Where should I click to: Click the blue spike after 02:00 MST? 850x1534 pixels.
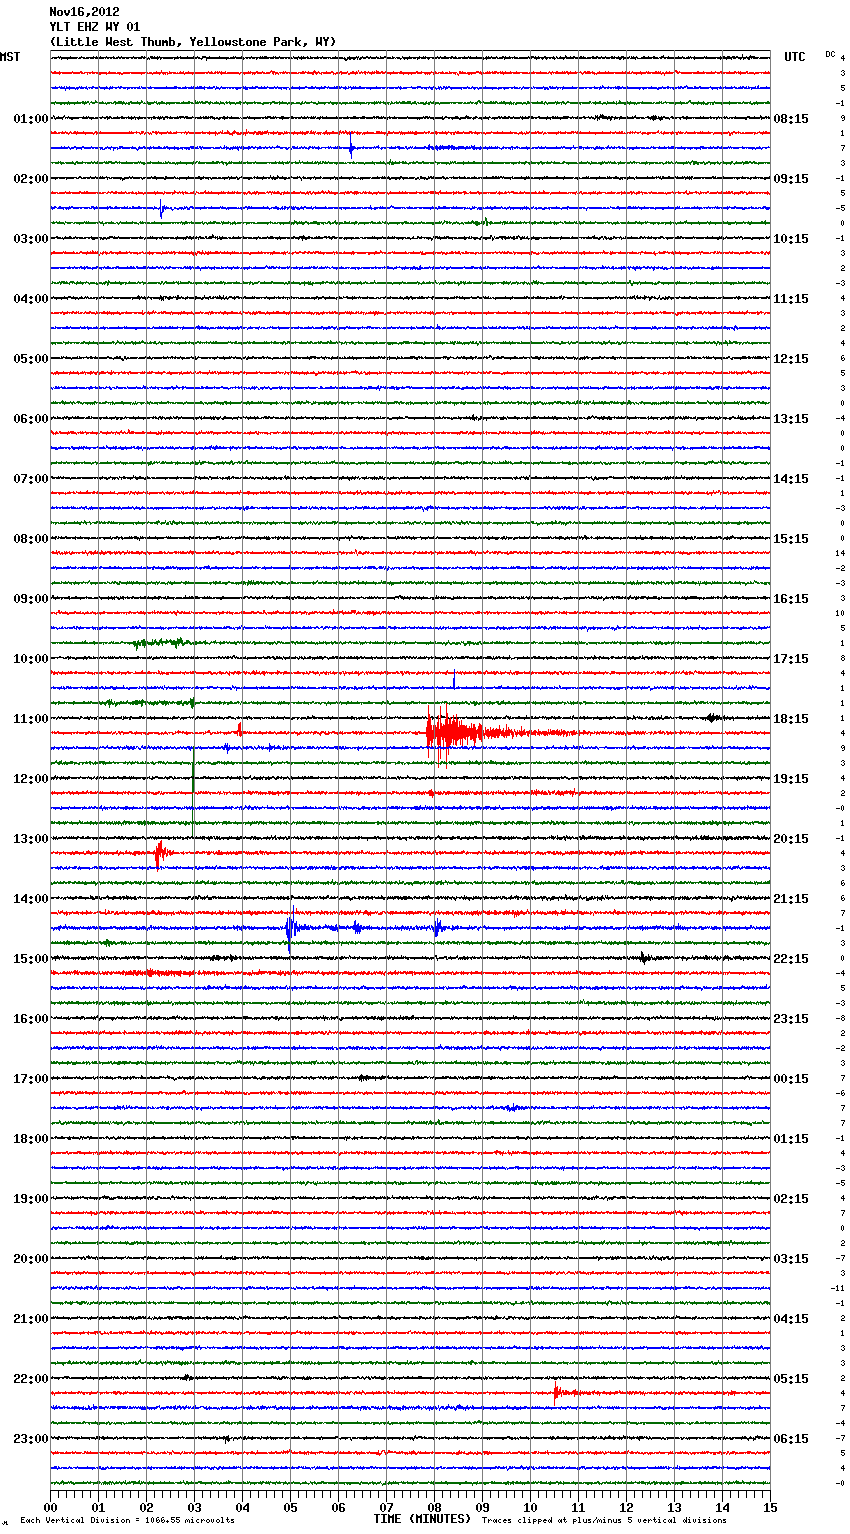click(x=162, y=208)
